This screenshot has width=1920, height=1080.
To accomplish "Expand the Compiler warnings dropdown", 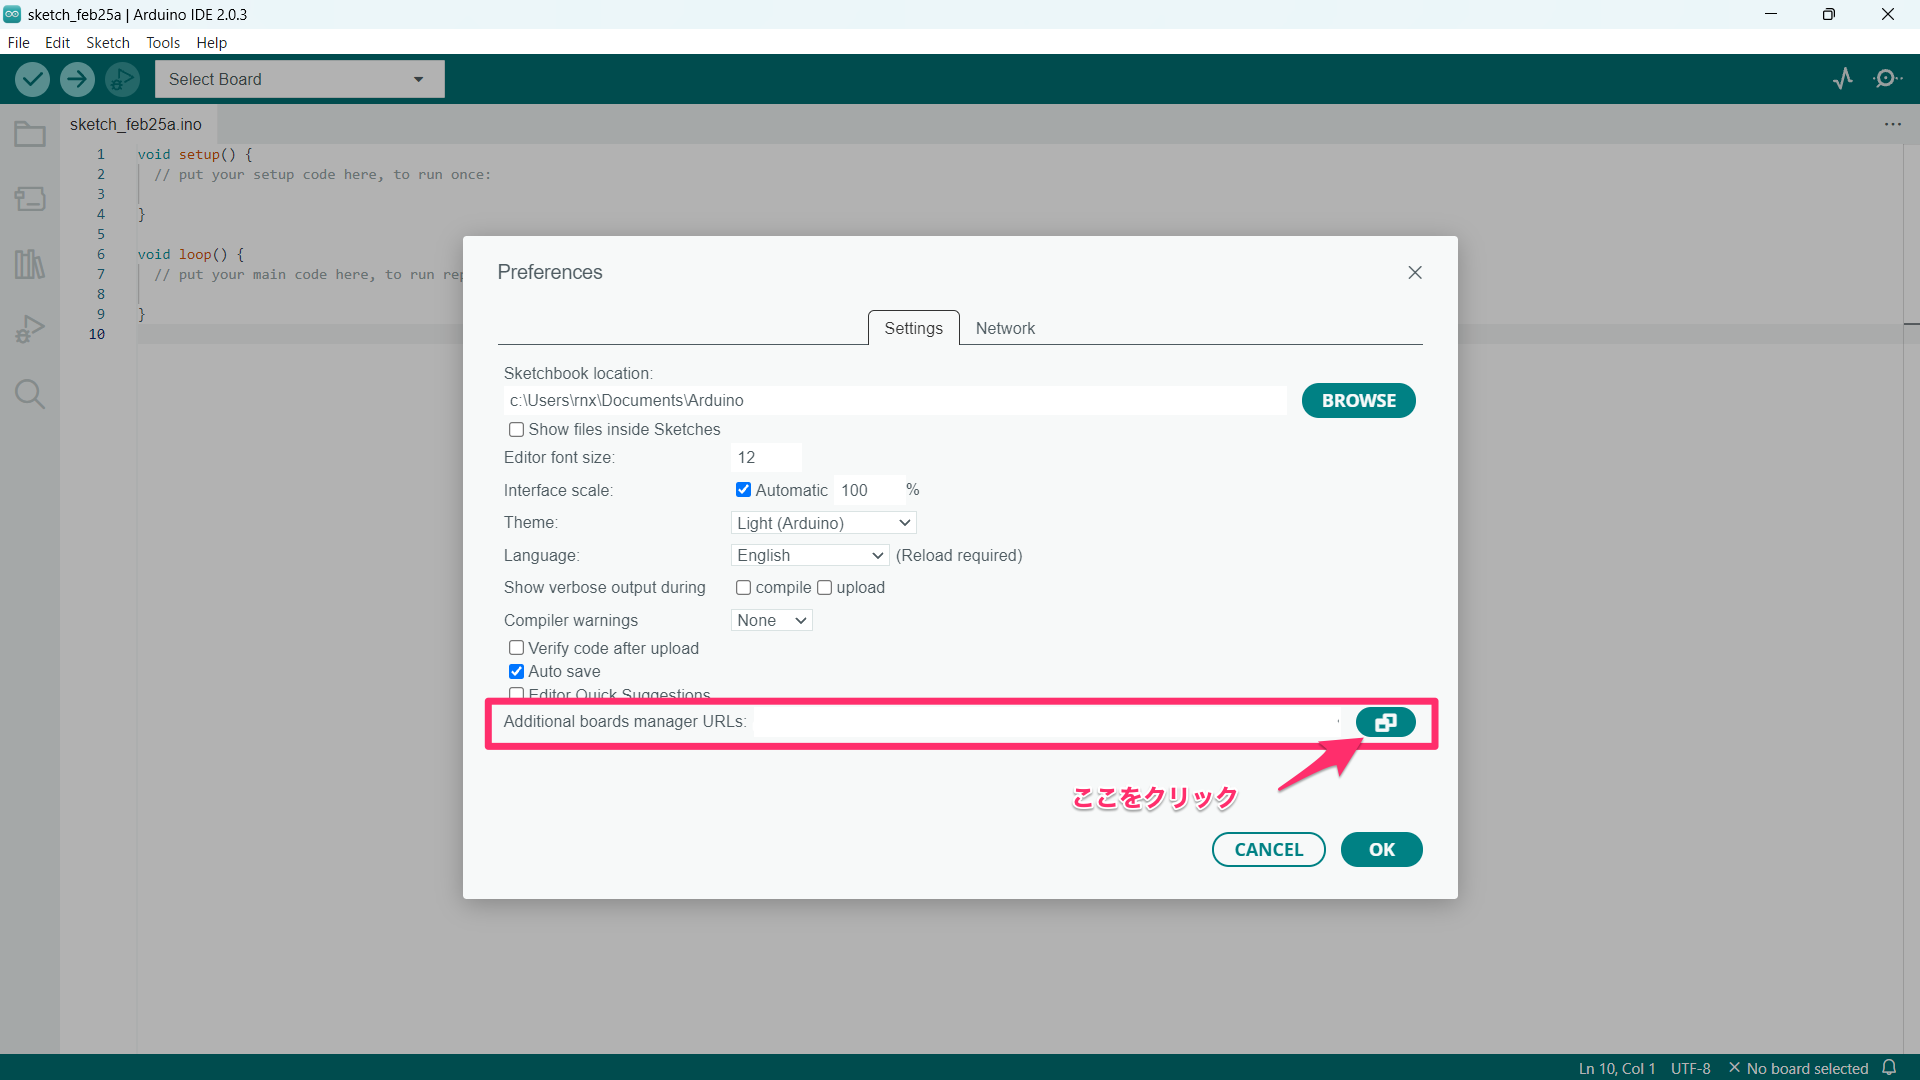I will (771, 620).
